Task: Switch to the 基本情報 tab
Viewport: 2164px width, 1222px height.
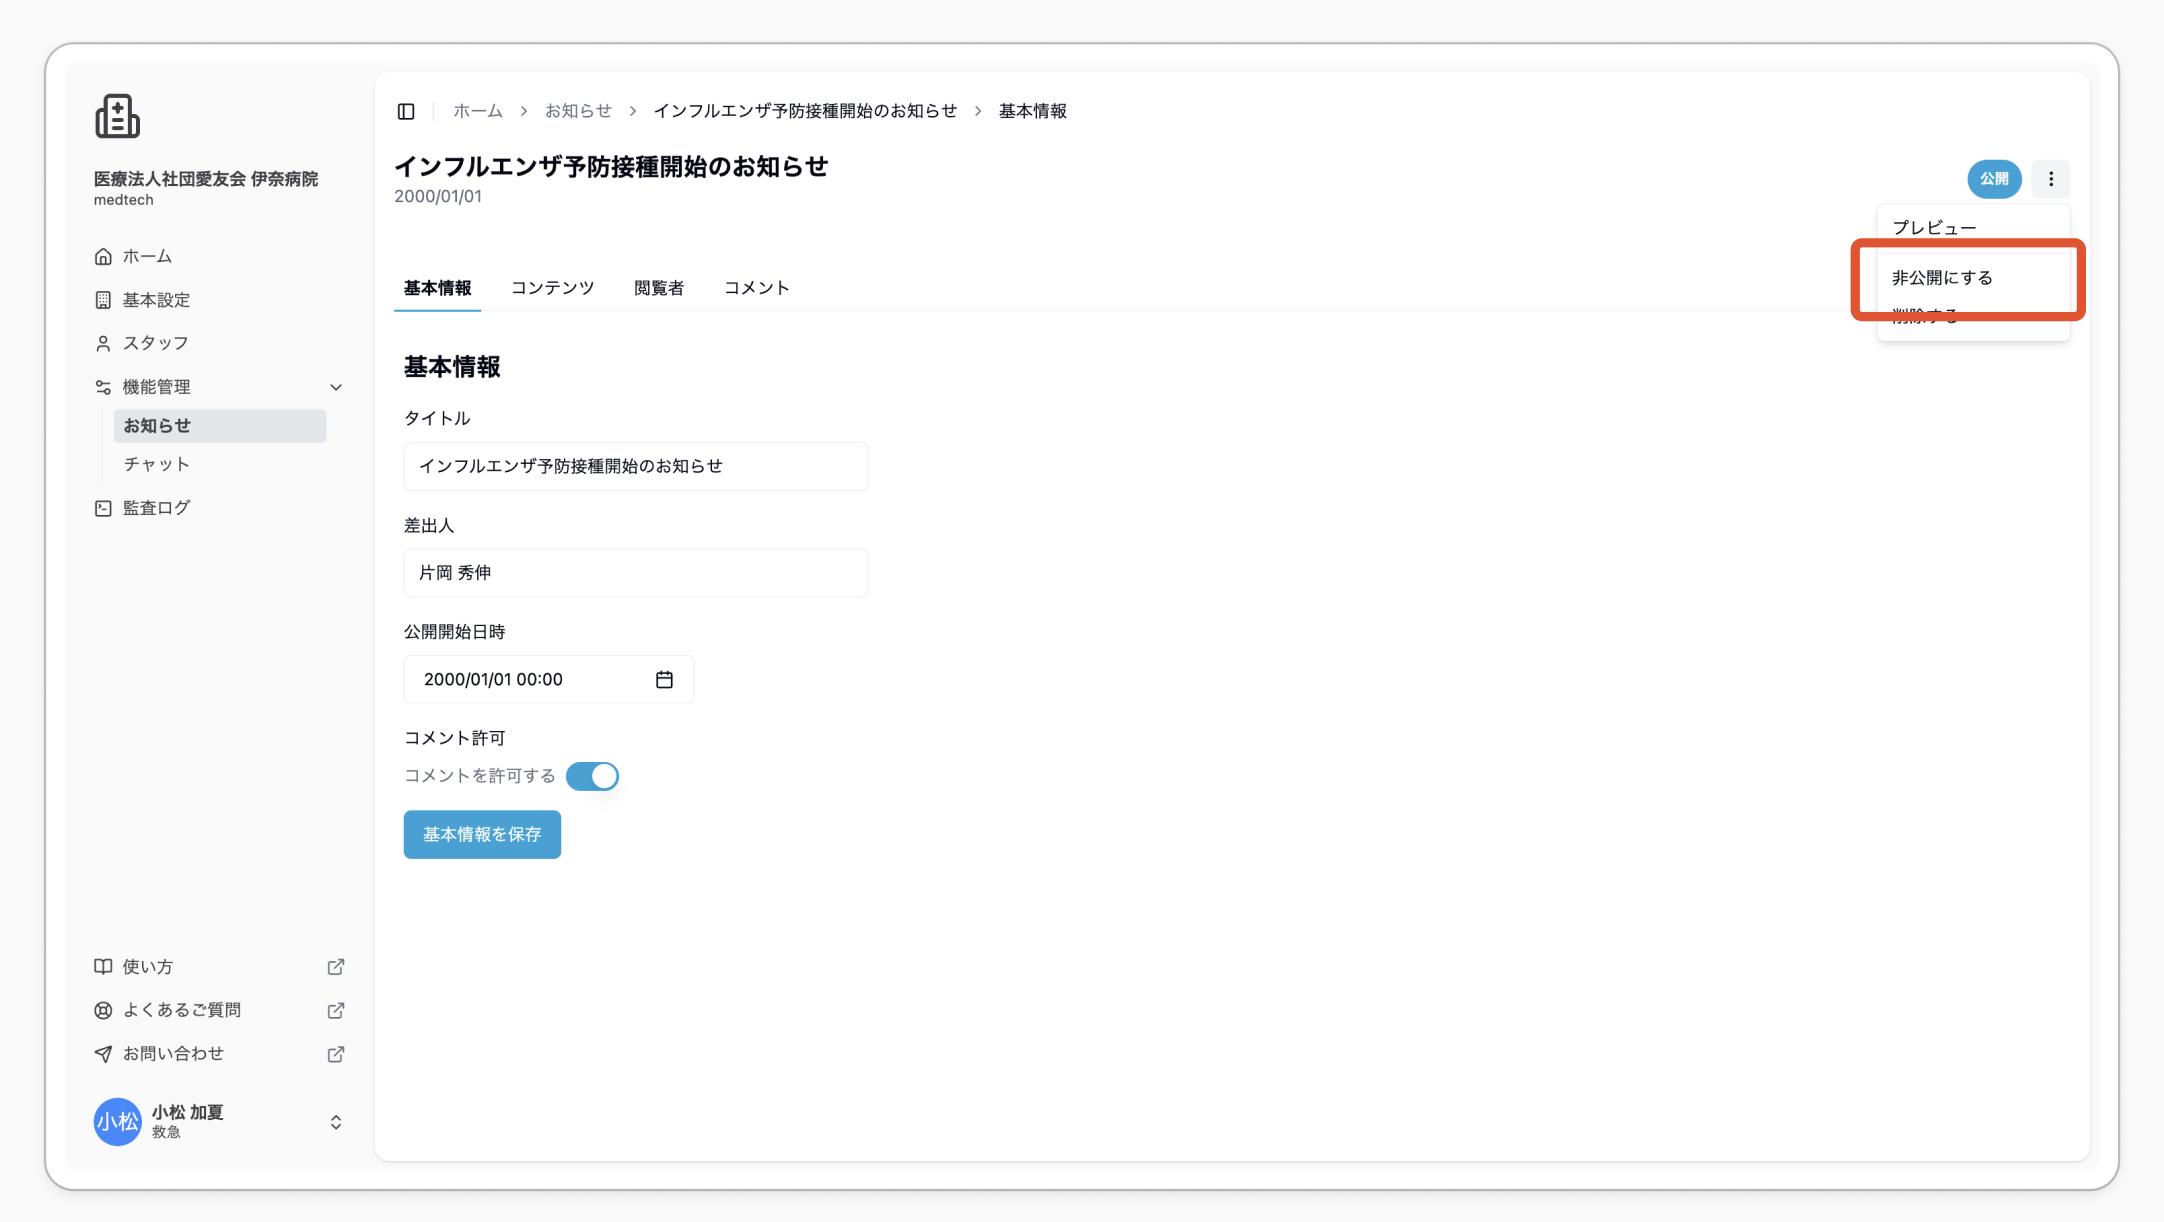Action: (x=437, y=288)
